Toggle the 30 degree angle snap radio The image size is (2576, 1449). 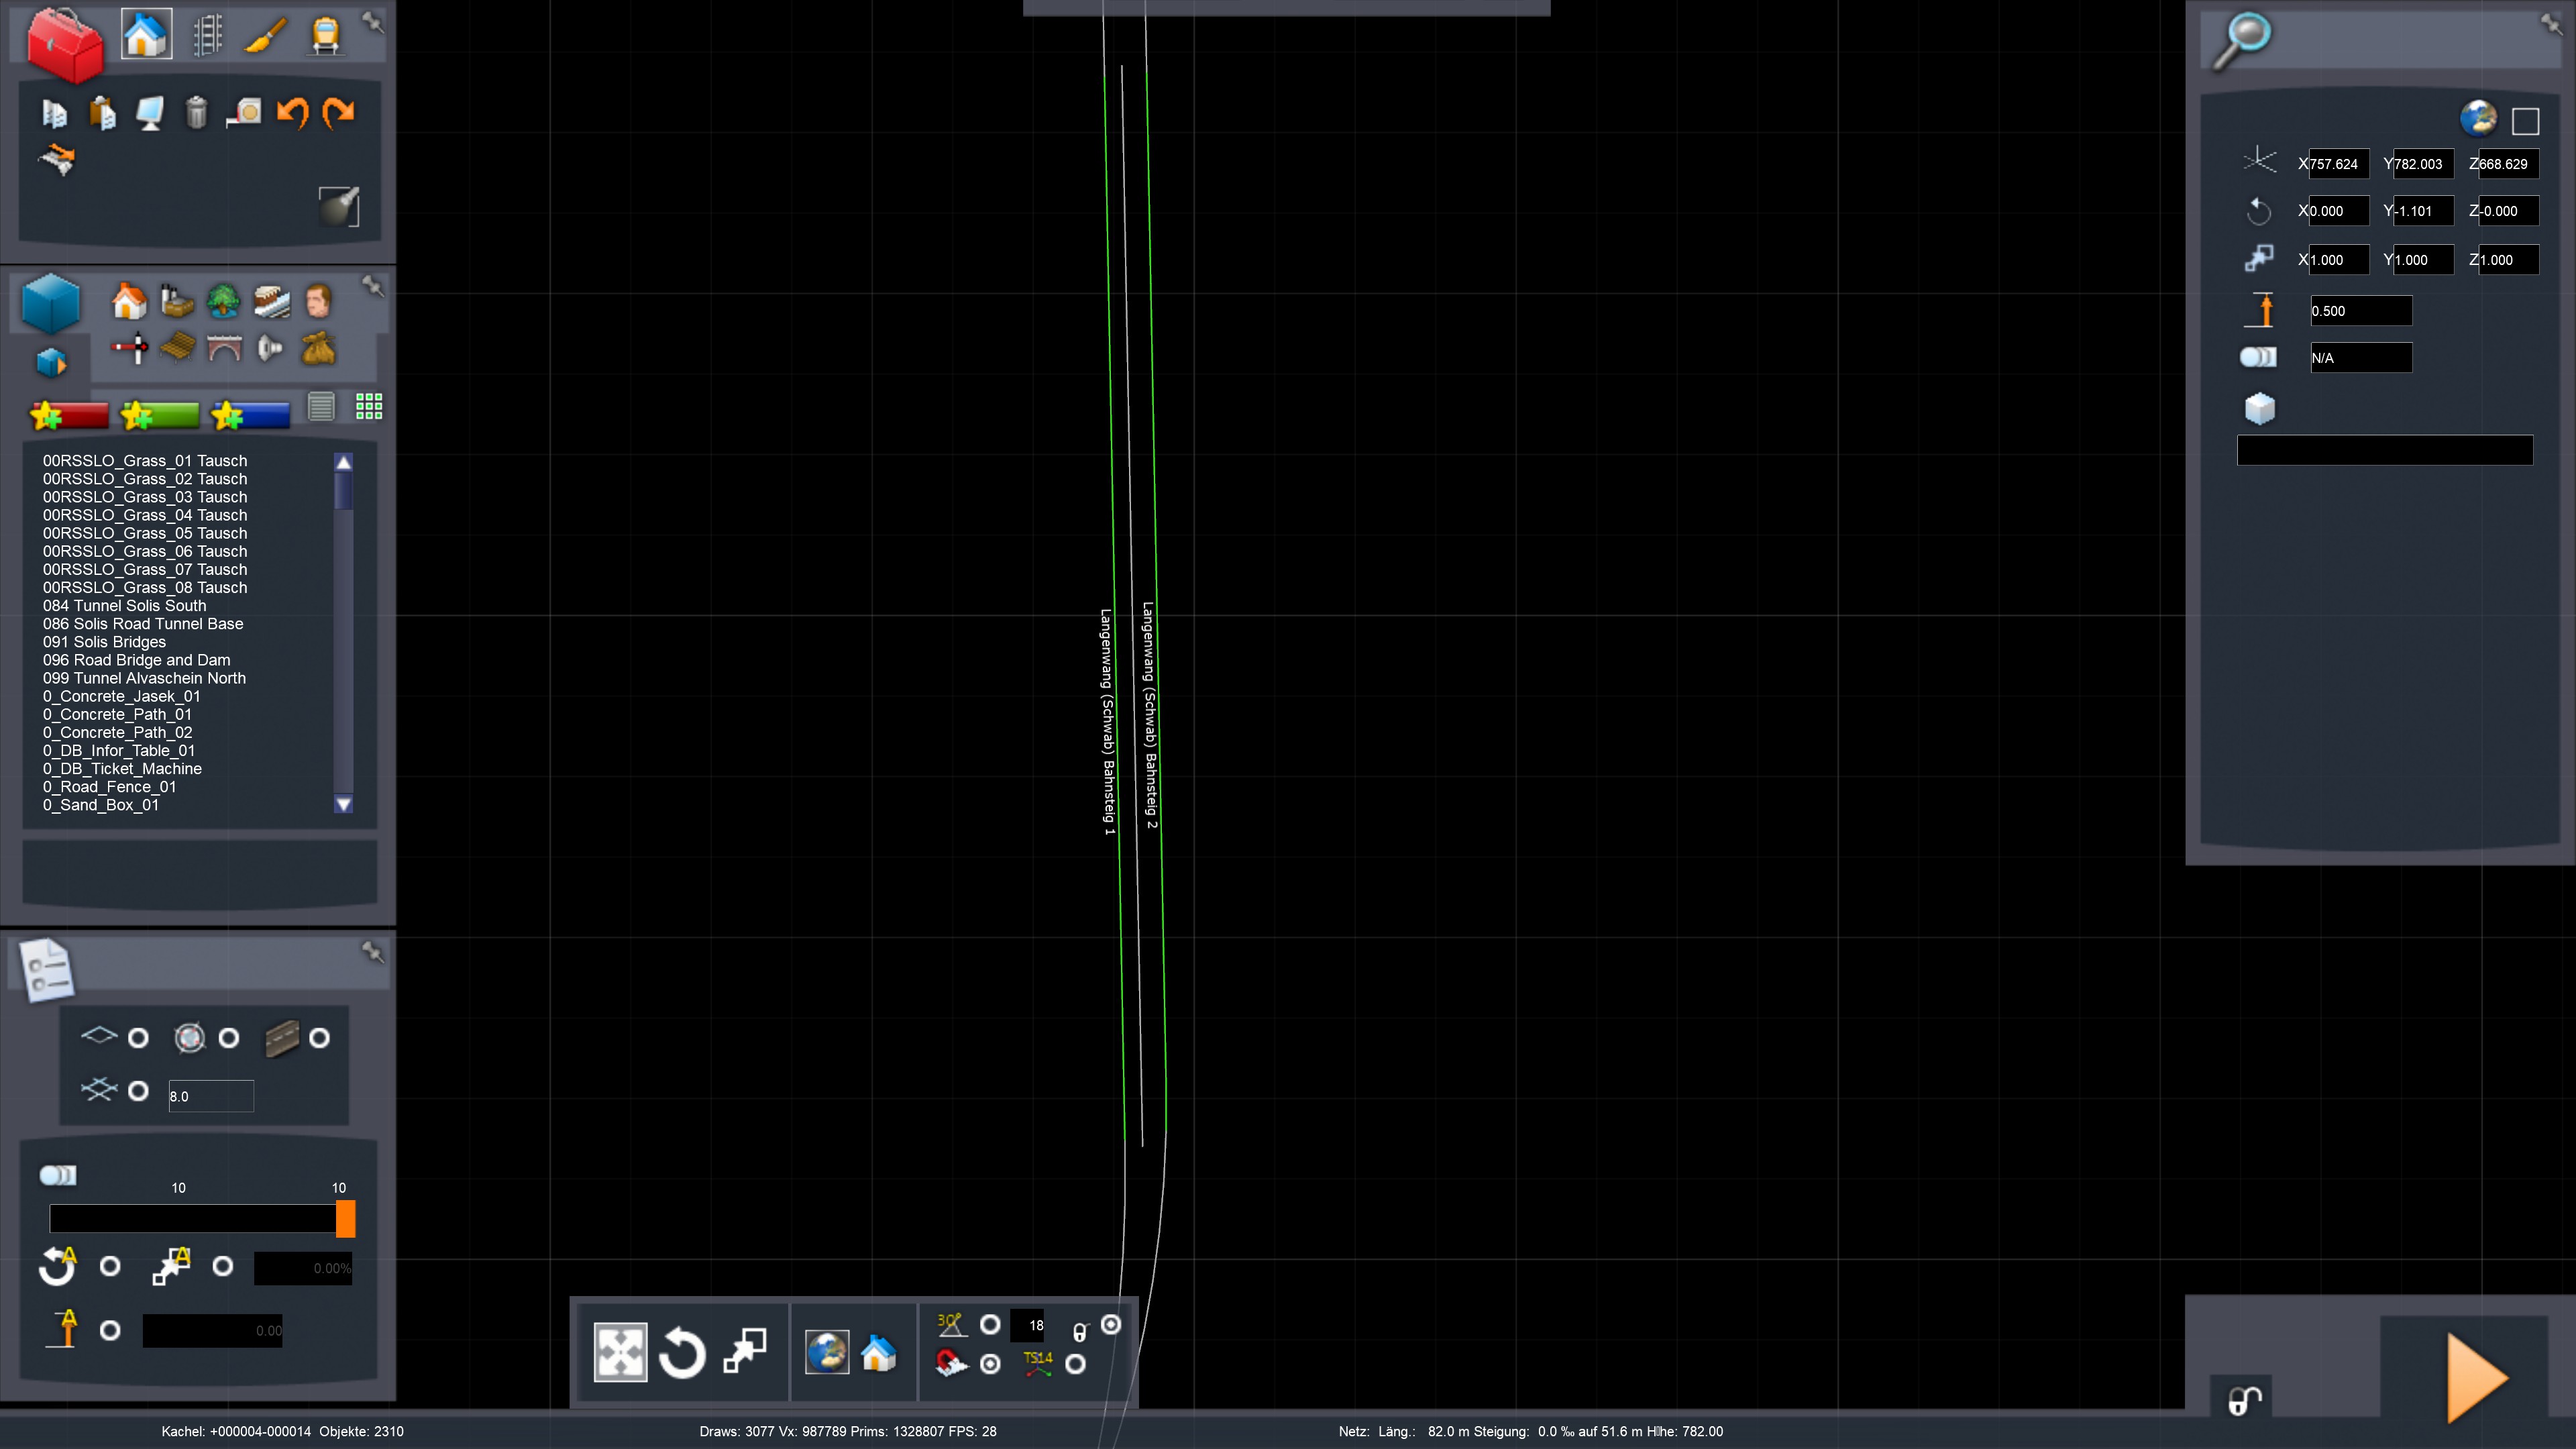(x=990, y=1324)
